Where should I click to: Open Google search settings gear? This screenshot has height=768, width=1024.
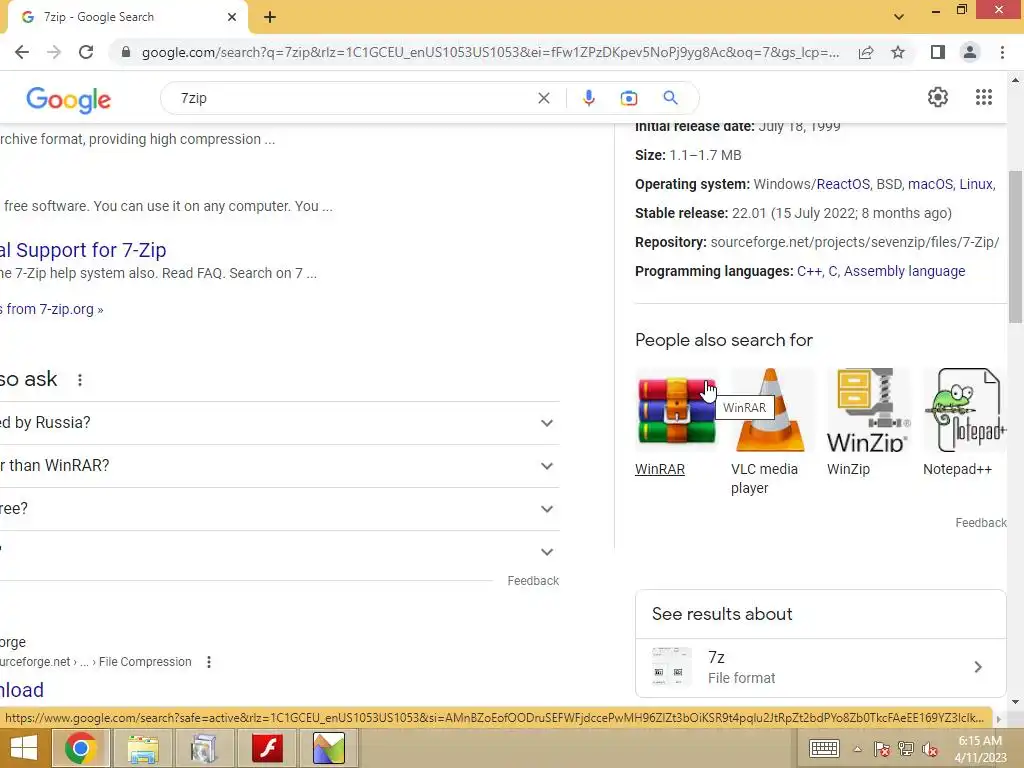938,97
